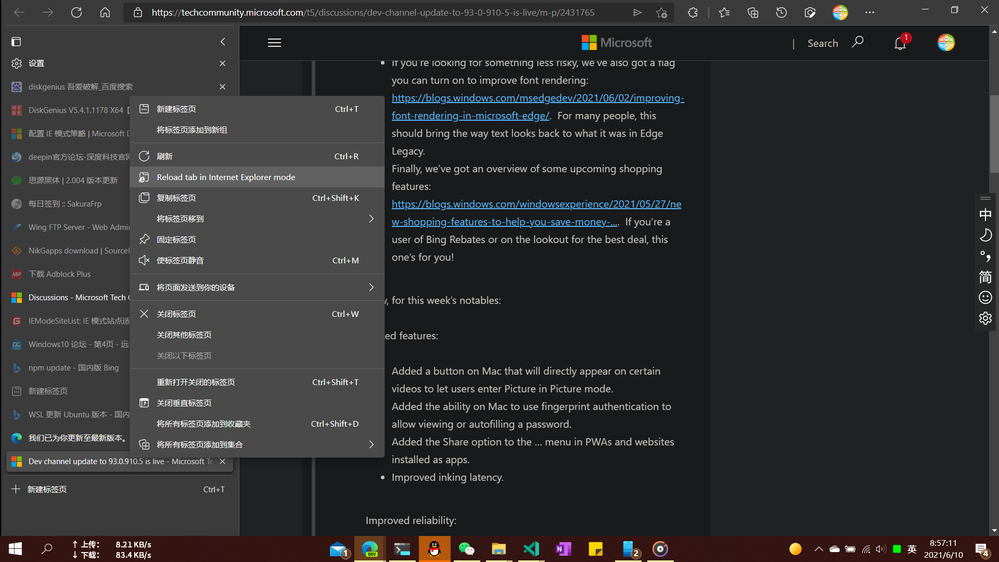
Task: Expand 将页面发送到你的设备 submenu
Action: click(x=257, y=287)
